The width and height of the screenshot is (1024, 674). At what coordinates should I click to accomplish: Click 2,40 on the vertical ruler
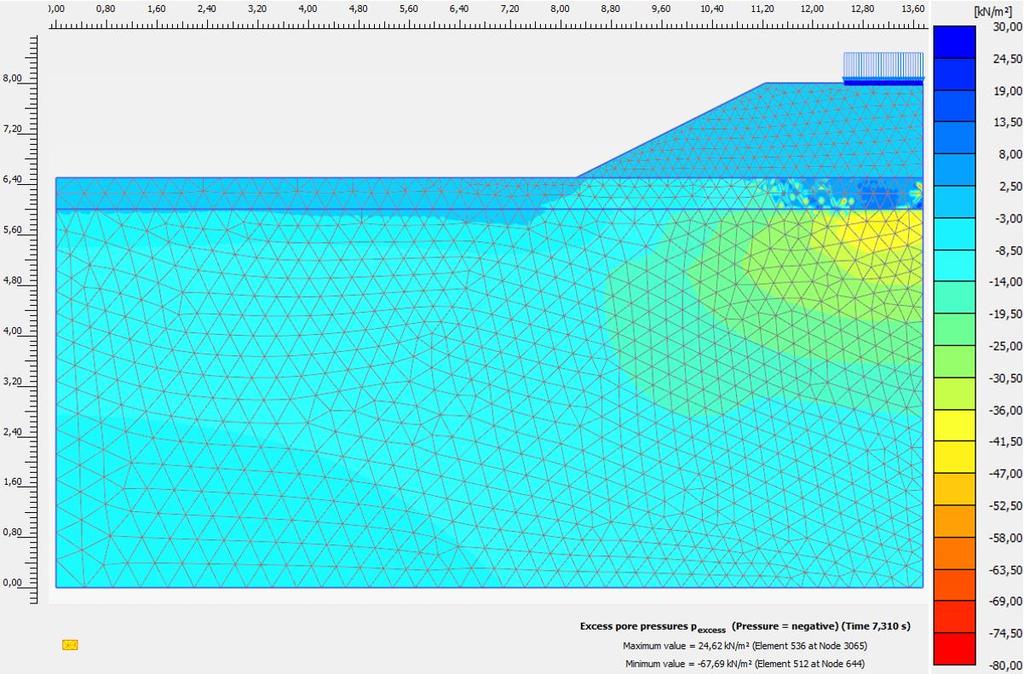[x=12, y=432]
